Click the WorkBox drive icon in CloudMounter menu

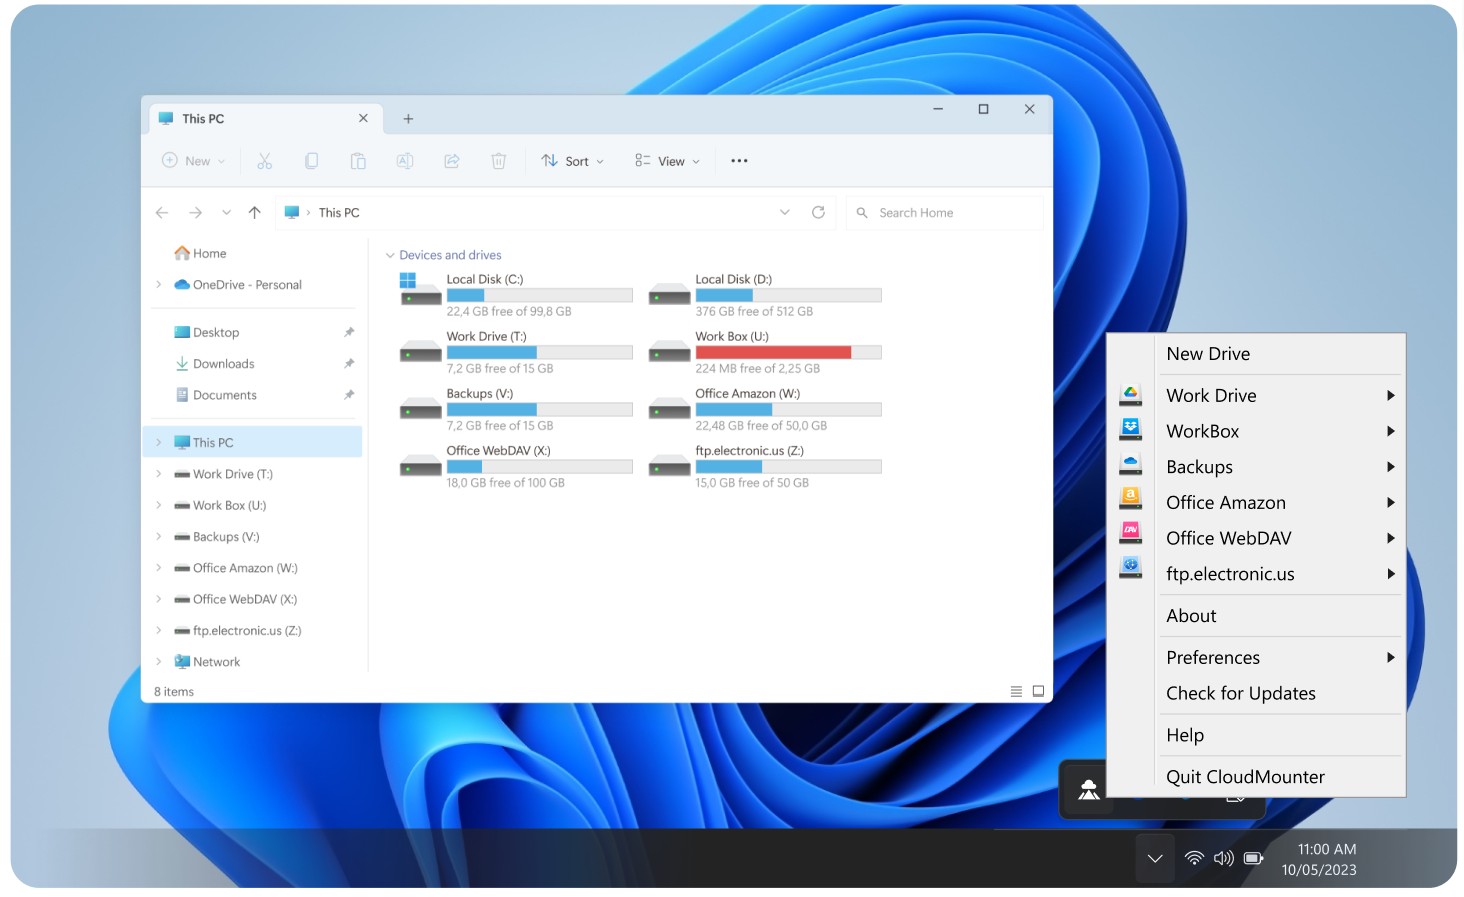pos(1130,430)
